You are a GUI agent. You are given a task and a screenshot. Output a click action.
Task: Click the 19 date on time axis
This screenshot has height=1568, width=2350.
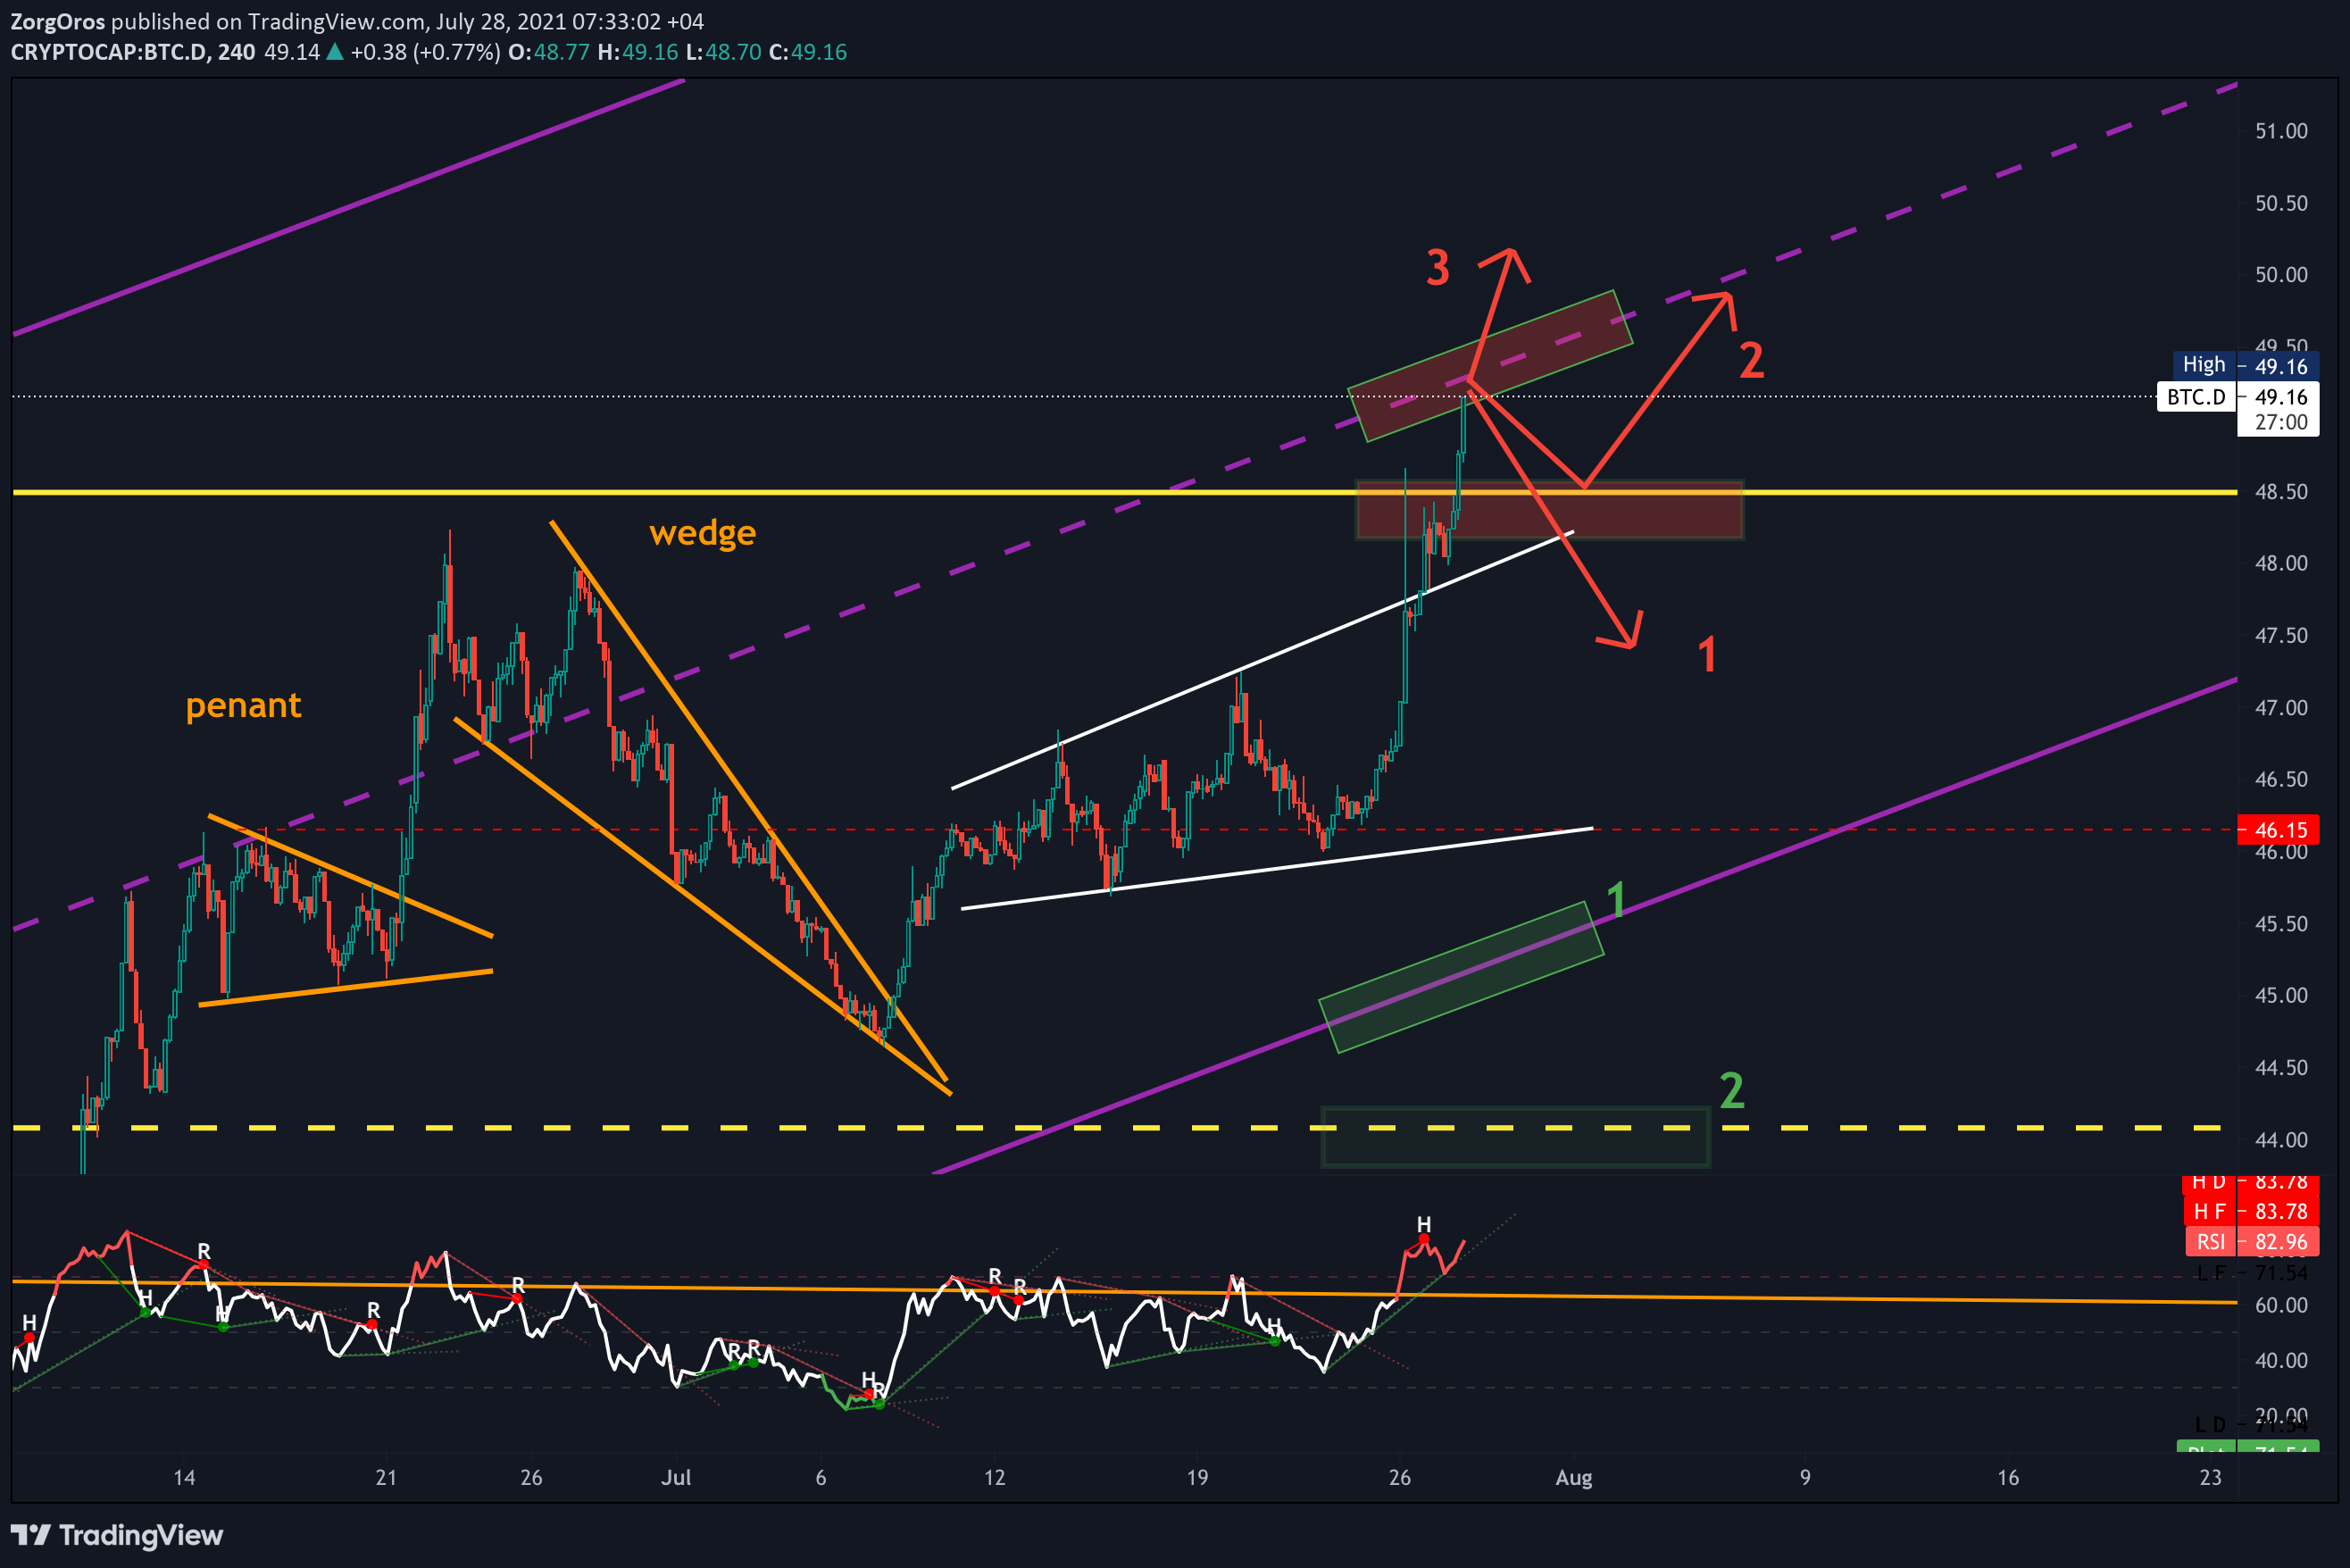1197,1478
